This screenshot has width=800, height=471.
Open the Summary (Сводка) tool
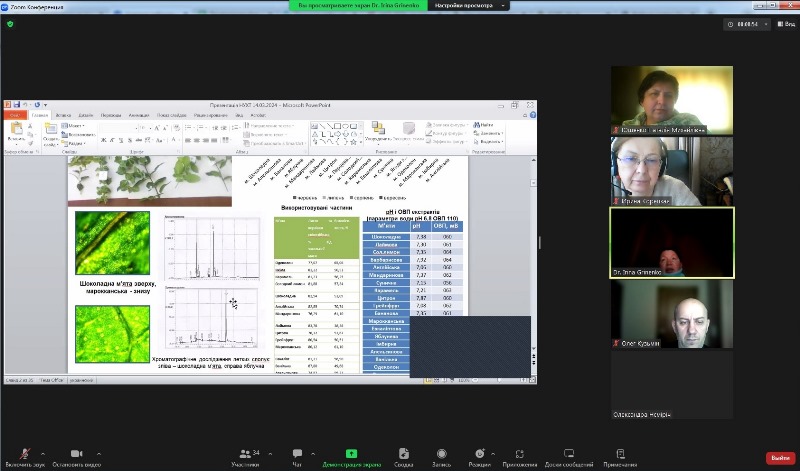click(x=403, y=453)
